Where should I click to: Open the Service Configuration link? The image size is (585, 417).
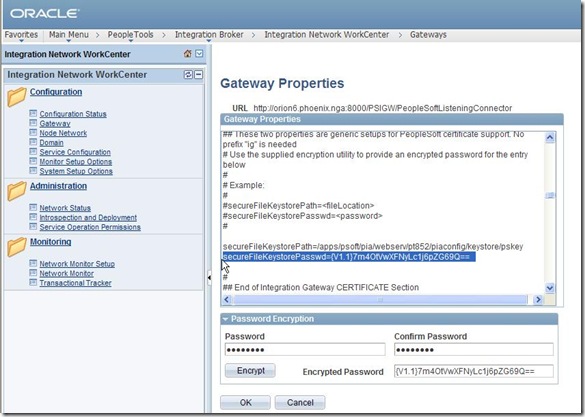click(x=75, y=152)
